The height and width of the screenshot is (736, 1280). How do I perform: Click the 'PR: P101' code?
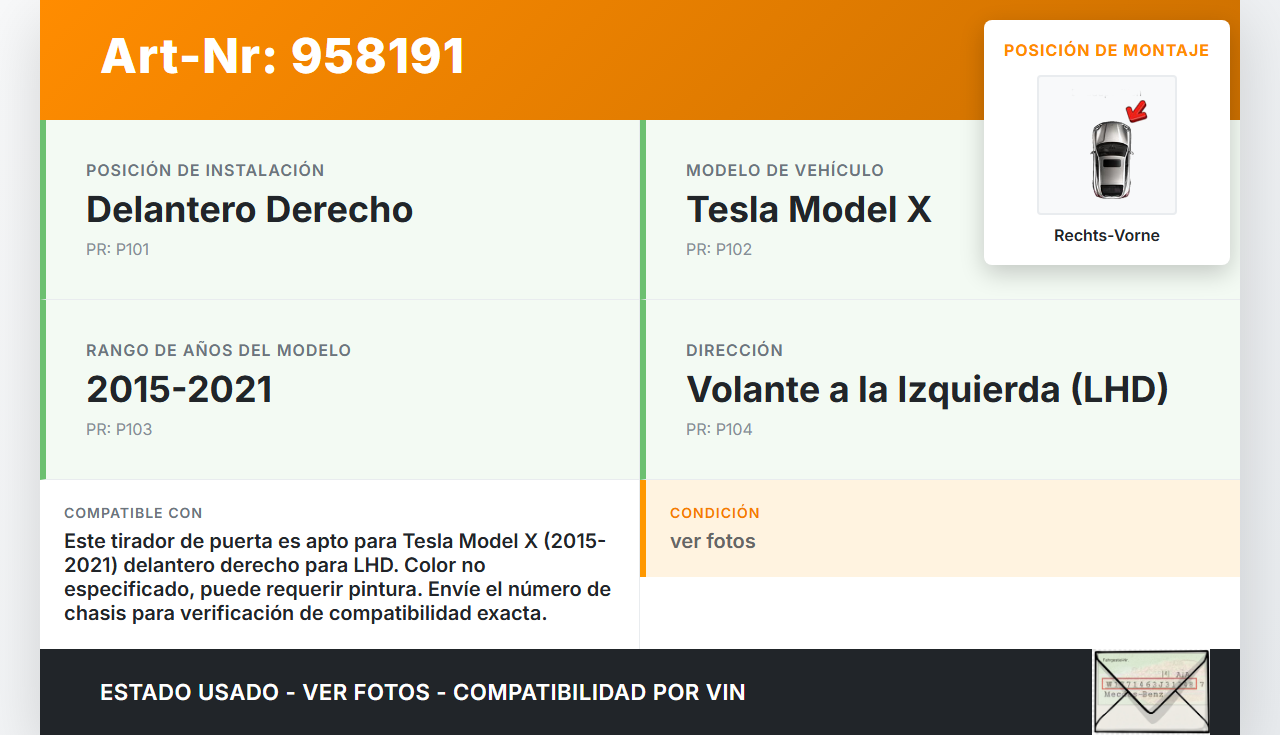pos(118,249)
